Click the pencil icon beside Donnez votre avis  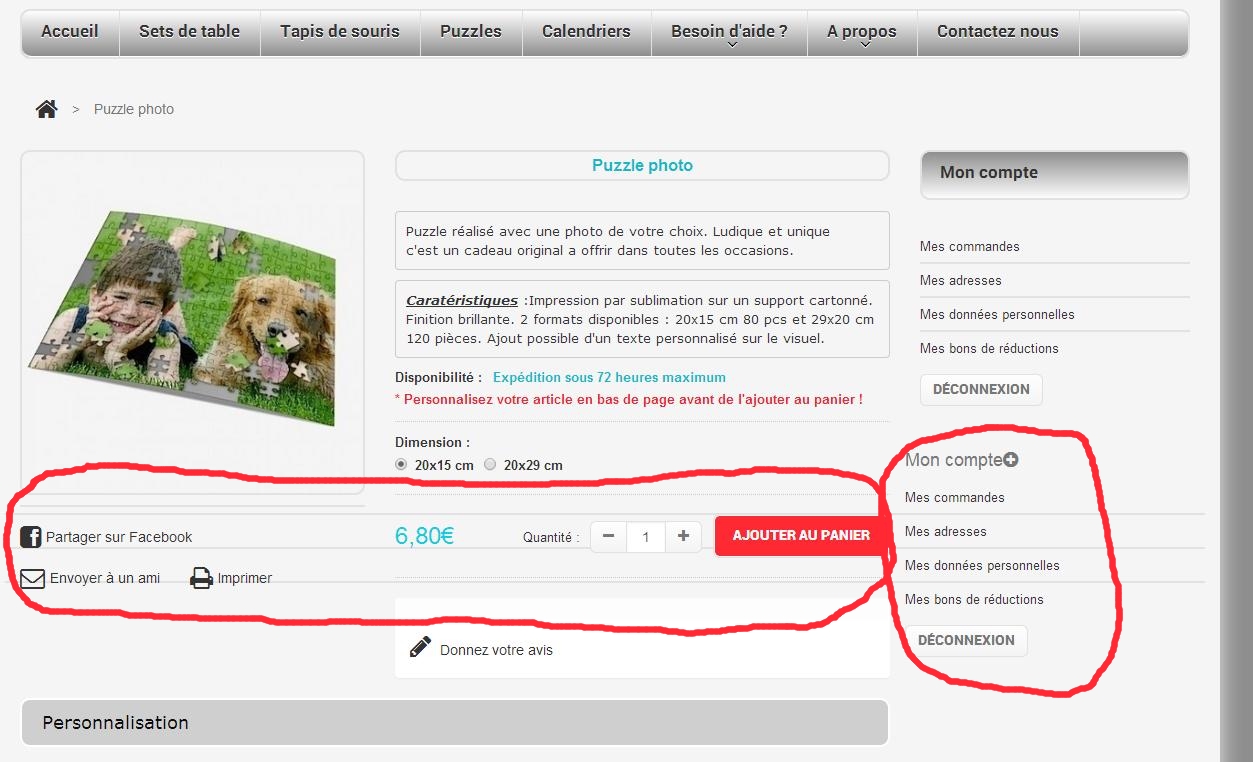pos(420,647)
